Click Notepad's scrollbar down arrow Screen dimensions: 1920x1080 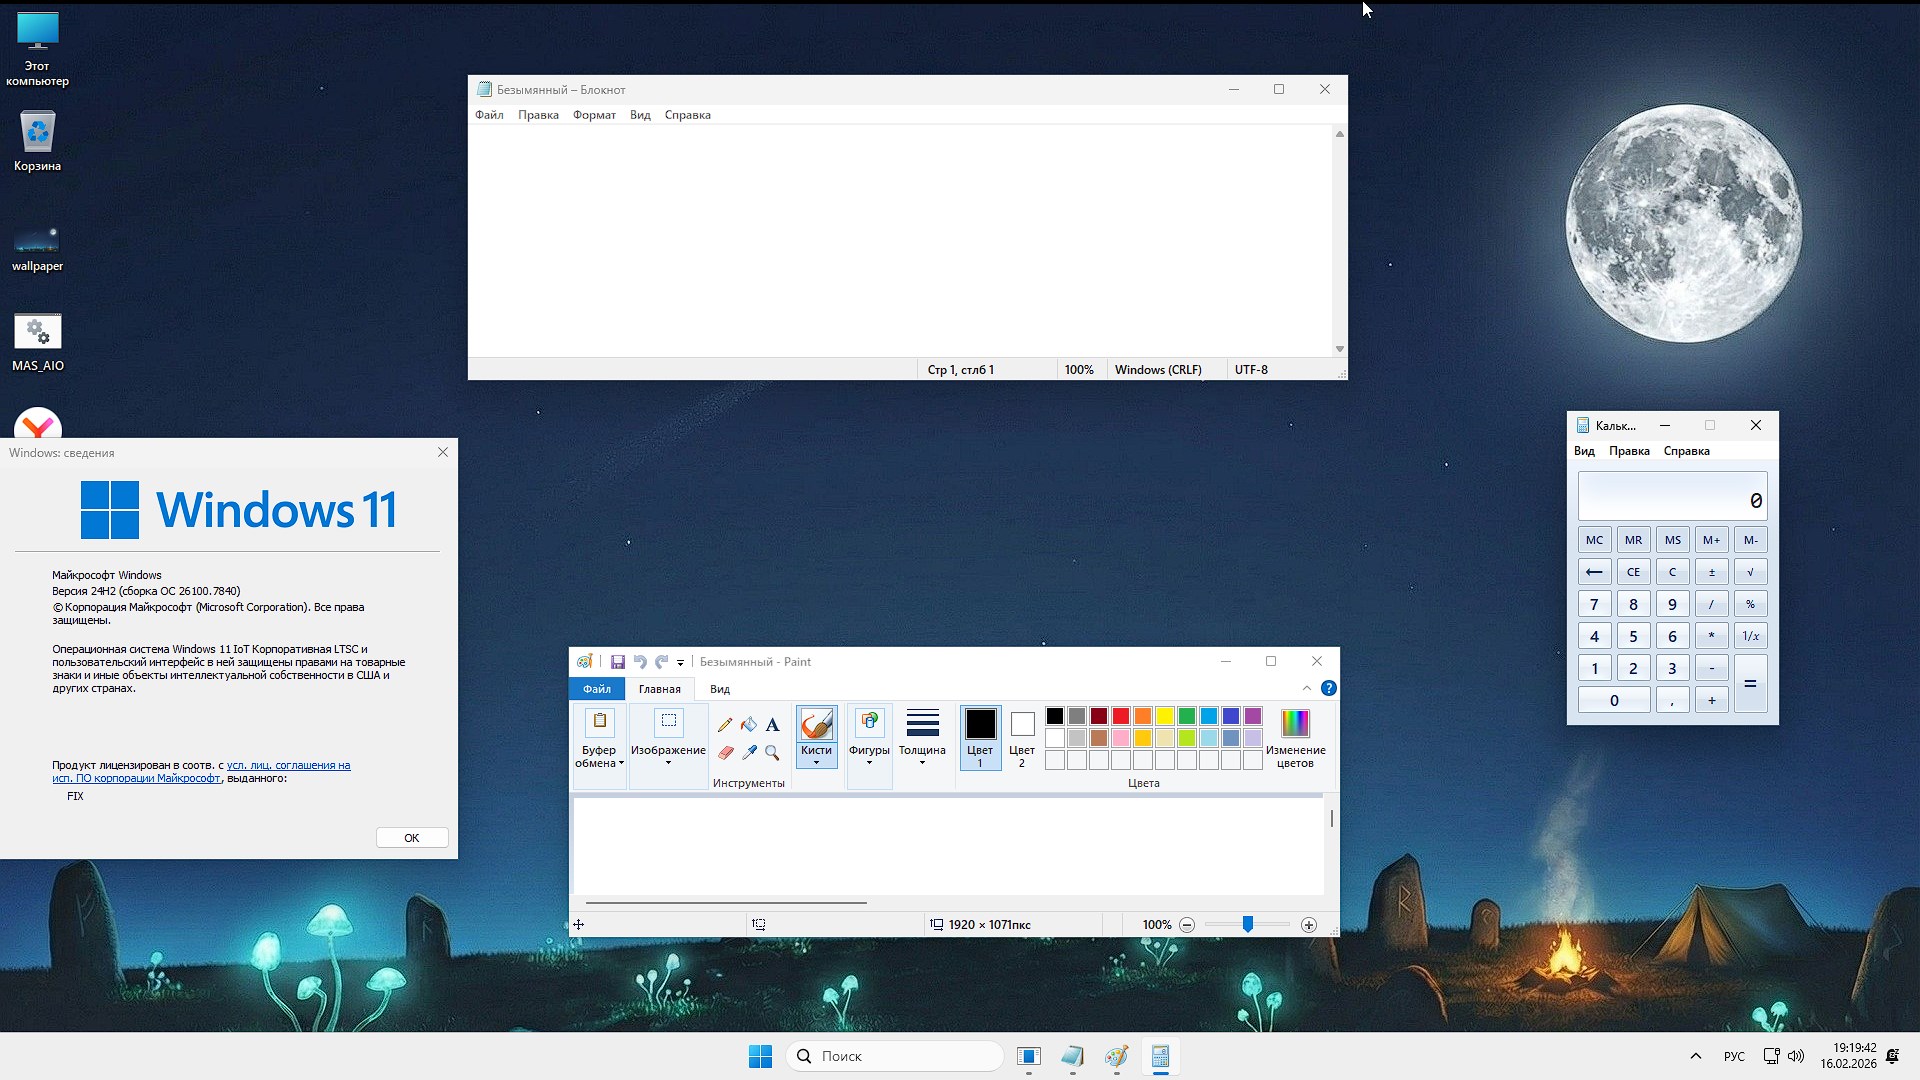point(1339,349)
